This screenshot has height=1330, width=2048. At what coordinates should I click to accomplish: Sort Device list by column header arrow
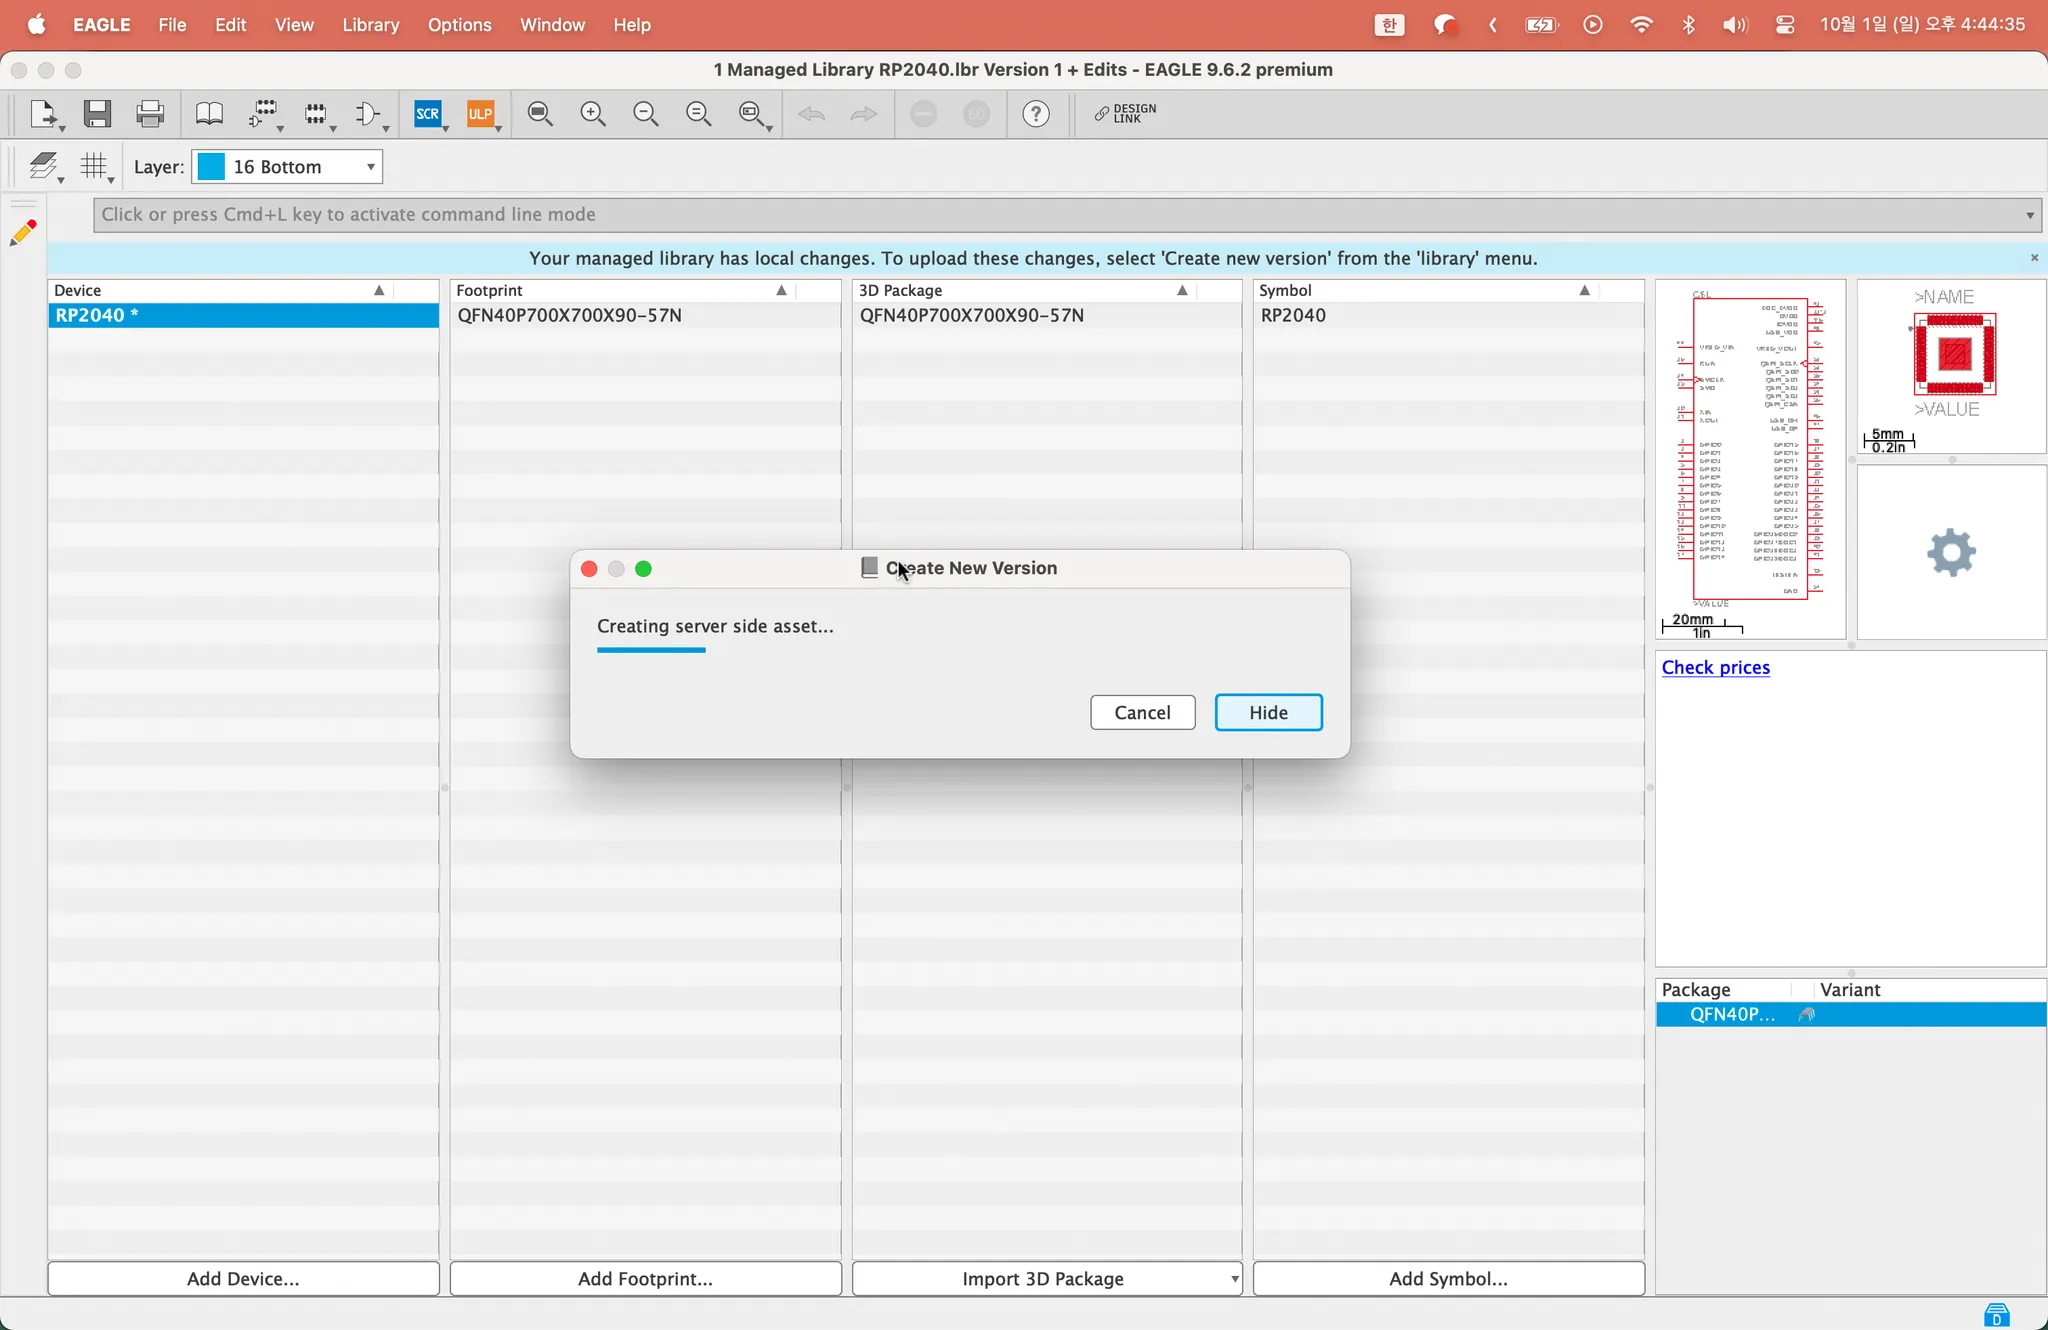coord(379,290)
